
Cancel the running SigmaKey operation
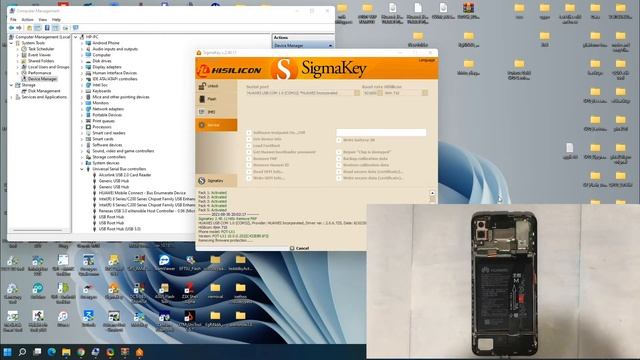click(299, 248)
